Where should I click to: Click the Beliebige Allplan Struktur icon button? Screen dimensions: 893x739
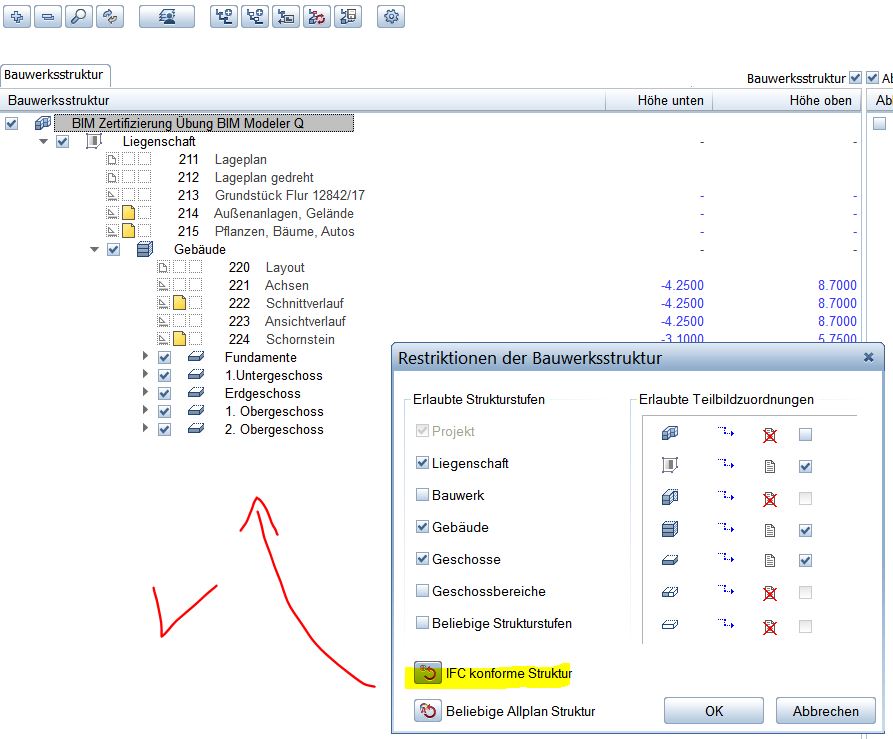click(x=428, y=711)
